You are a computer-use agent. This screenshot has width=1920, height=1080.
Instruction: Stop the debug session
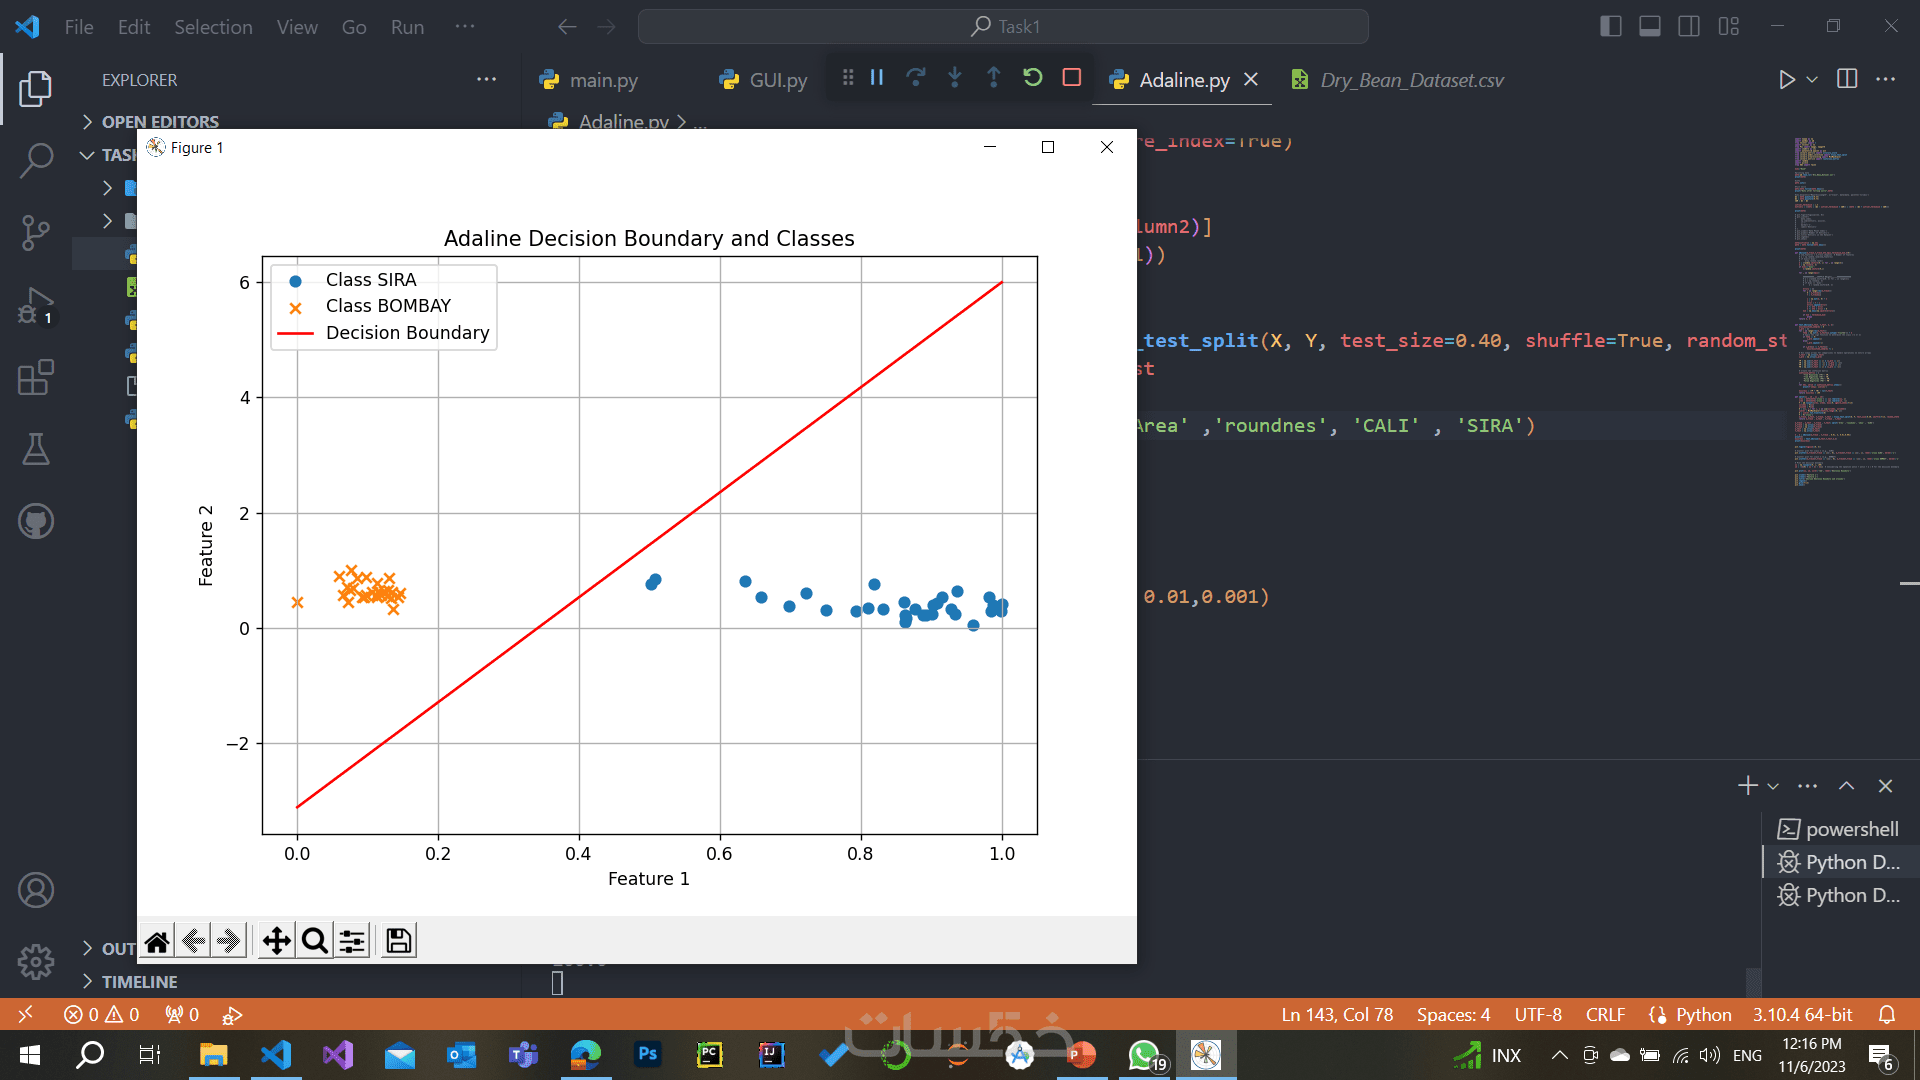[x=1071, y=78]
